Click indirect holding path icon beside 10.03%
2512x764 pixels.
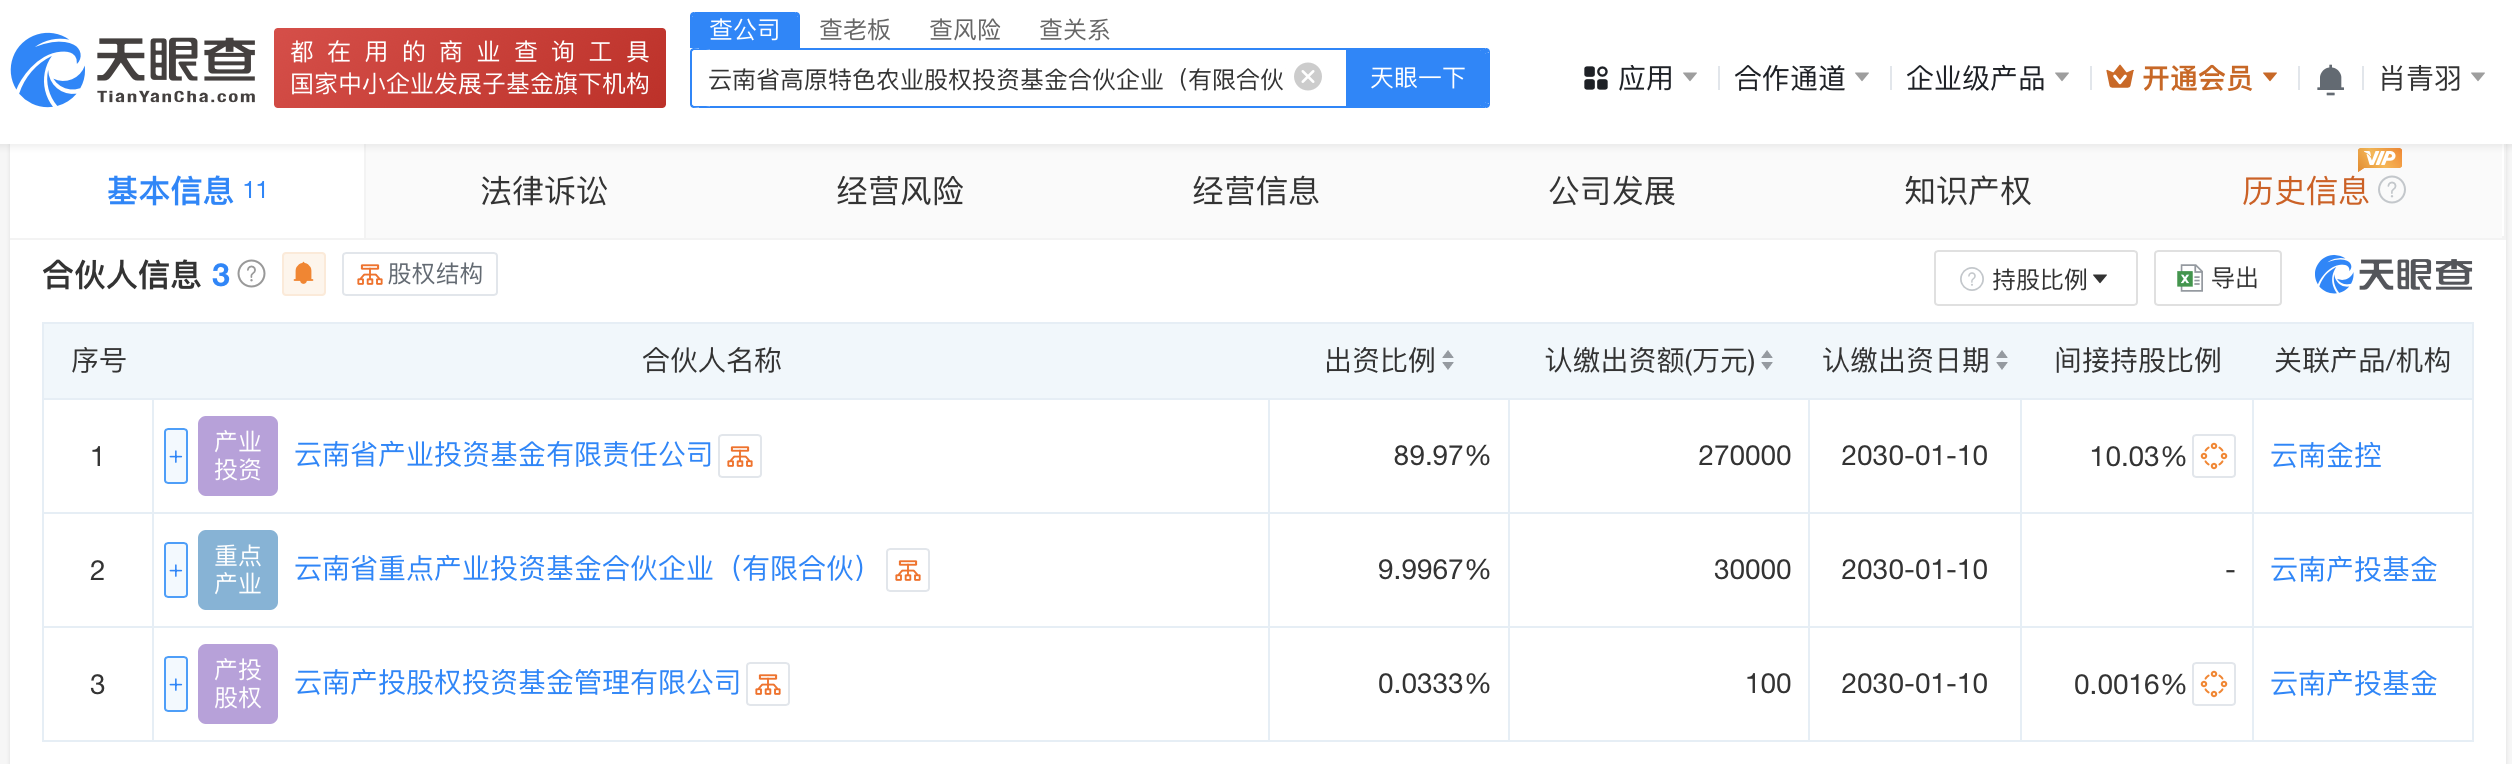[x=2214, y=456]
